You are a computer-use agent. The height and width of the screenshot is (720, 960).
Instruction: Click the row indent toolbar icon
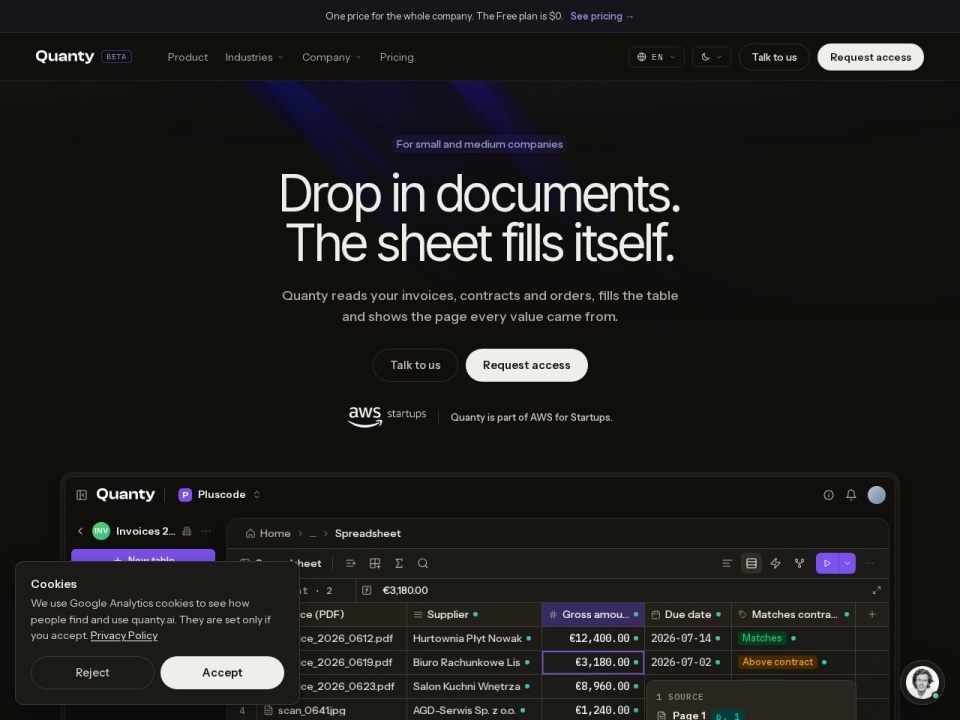point(350,563)
